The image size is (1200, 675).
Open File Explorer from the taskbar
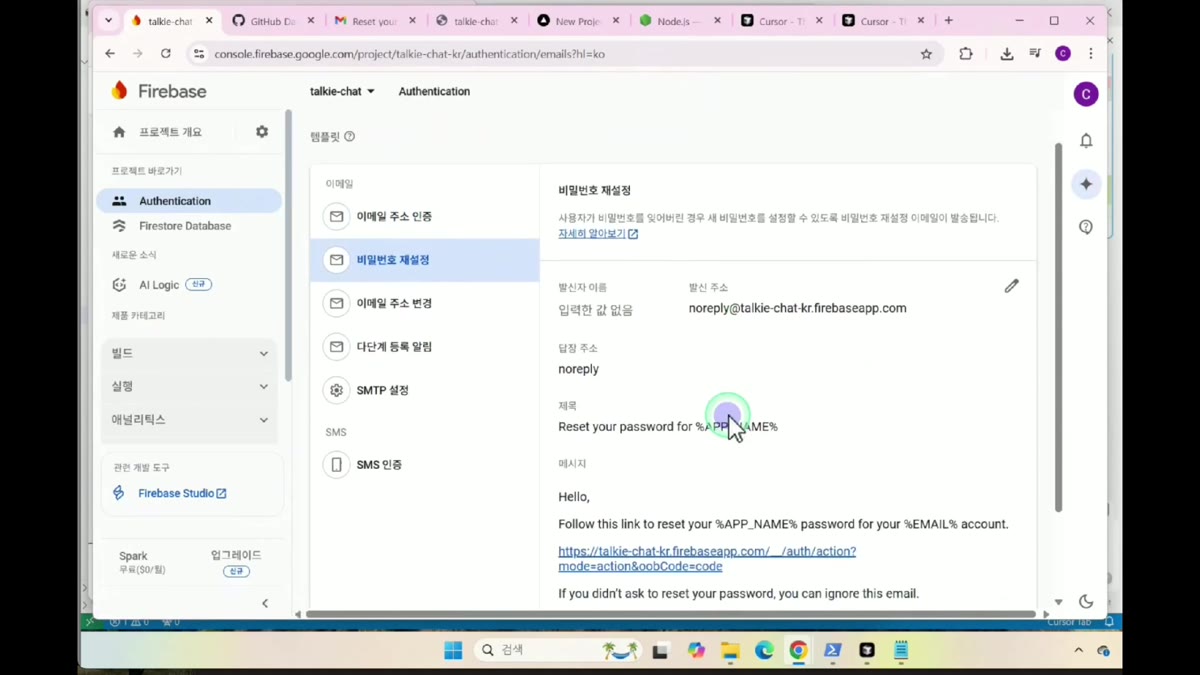[x=730, y=651]
